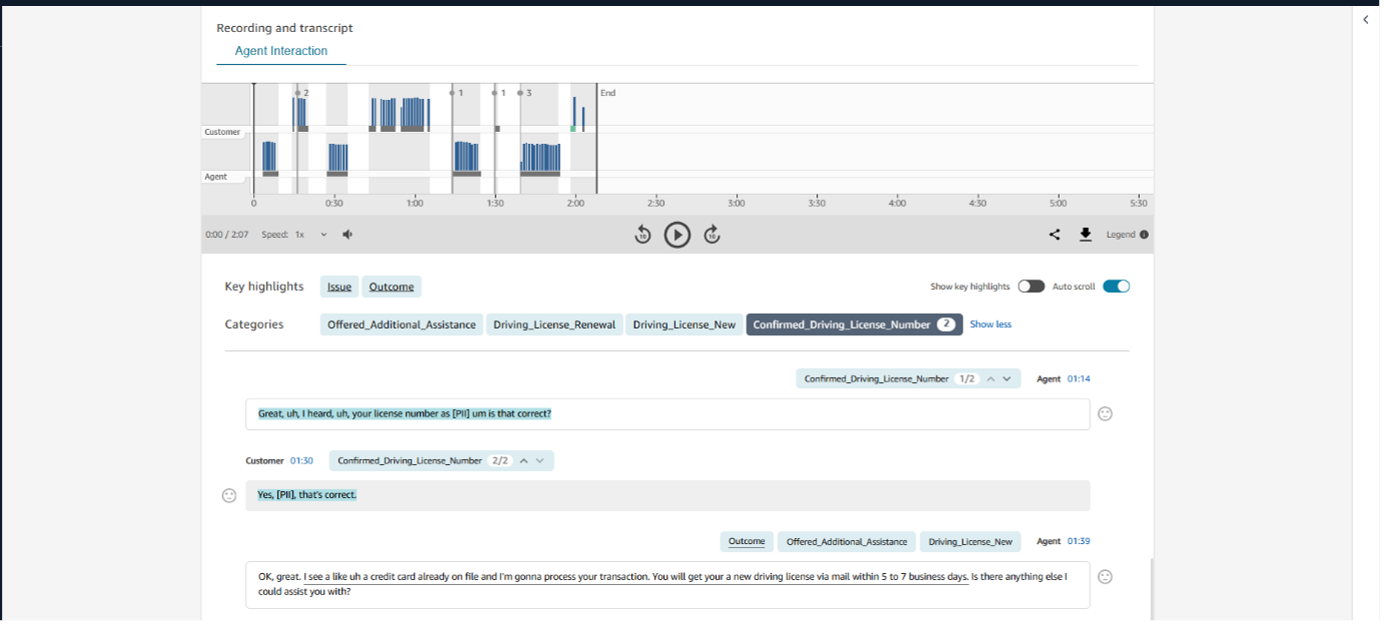This screenshot has height=626, width=1390.
Task: Filter by the Issue key highlight
Action: coord(339,287)
